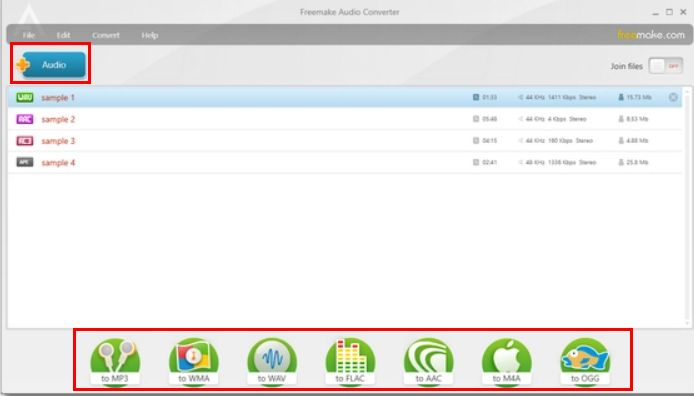Click the duration icon of sample 4
The height and width of the screenshot is (396, 694).
click(x=476, y=162)
